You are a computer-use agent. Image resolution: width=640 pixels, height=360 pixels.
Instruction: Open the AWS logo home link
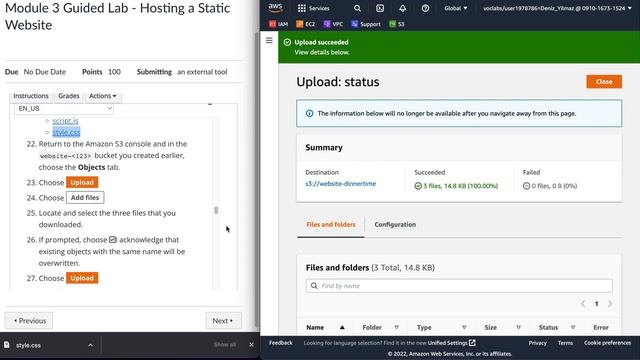point(276,8)
